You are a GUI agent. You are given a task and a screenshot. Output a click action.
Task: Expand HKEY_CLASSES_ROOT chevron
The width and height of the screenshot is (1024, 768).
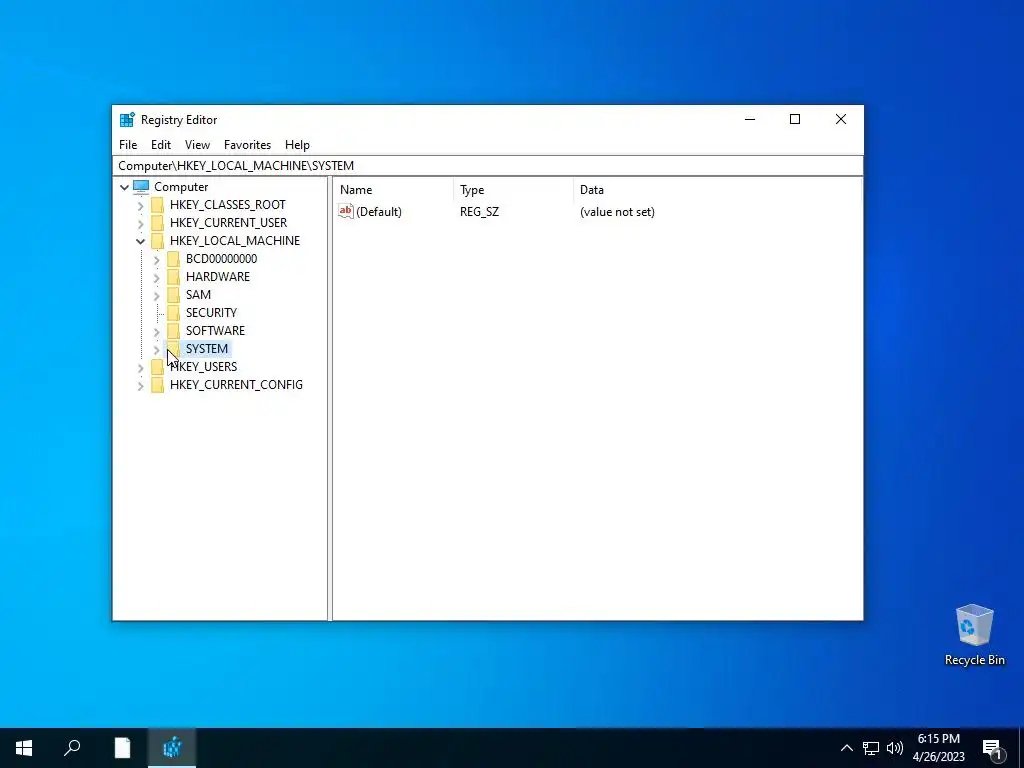click(140, 206)
